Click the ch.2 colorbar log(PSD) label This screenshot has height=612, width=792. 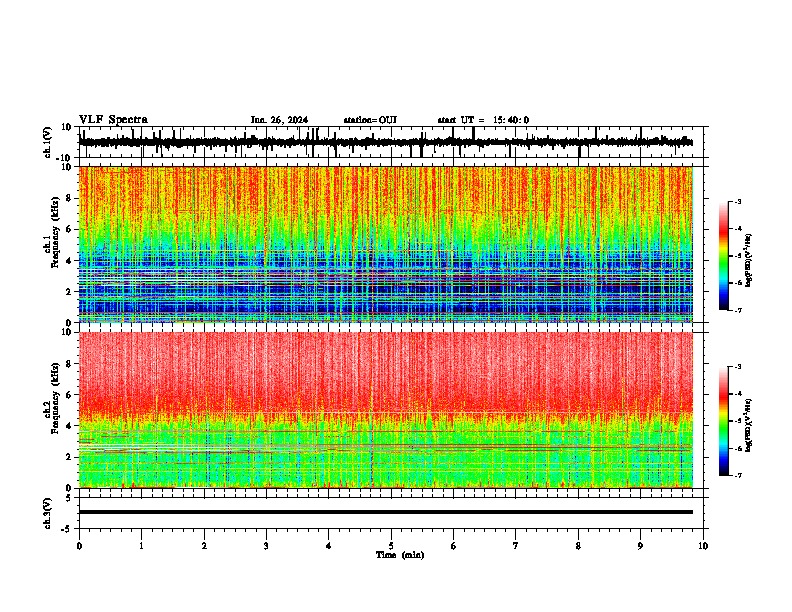pos(748,425)
